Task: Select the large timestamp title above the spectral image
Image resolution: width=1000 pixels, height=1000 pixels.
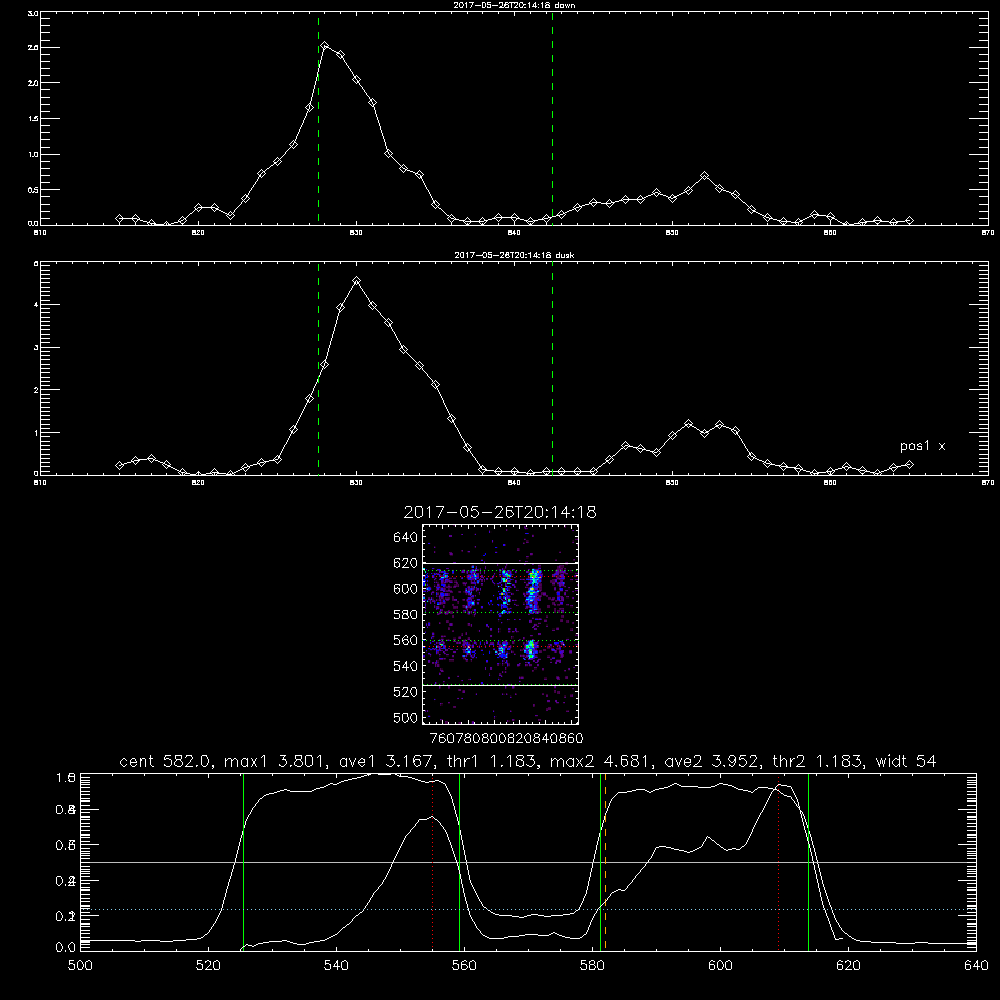Action: 500,512
